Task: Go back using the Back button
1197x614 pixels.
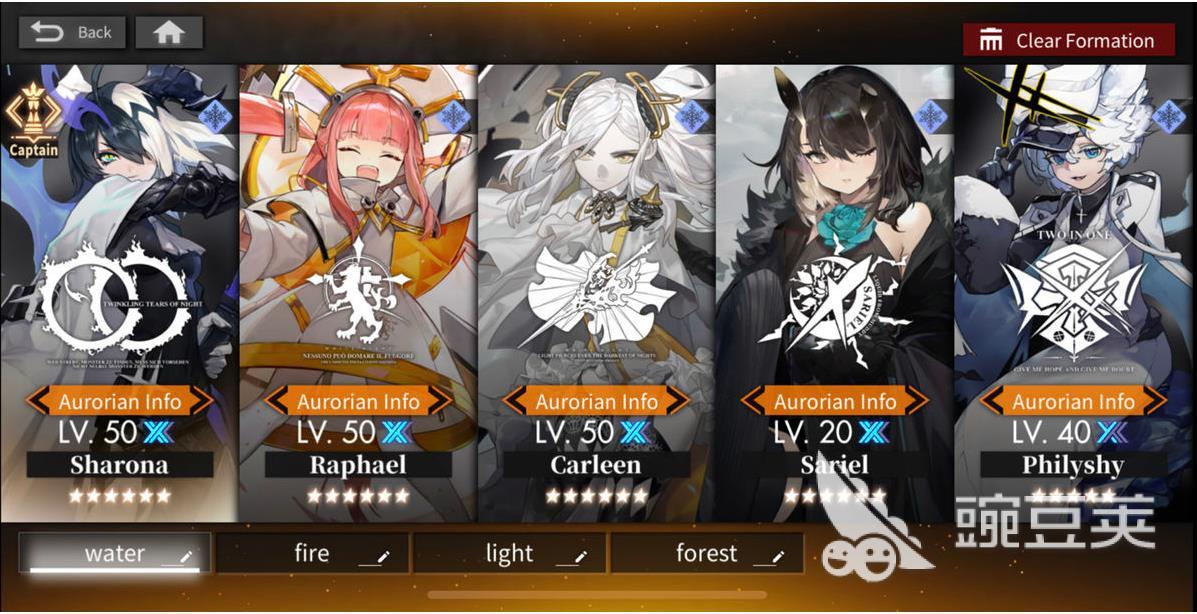Action: coord(73,33)
